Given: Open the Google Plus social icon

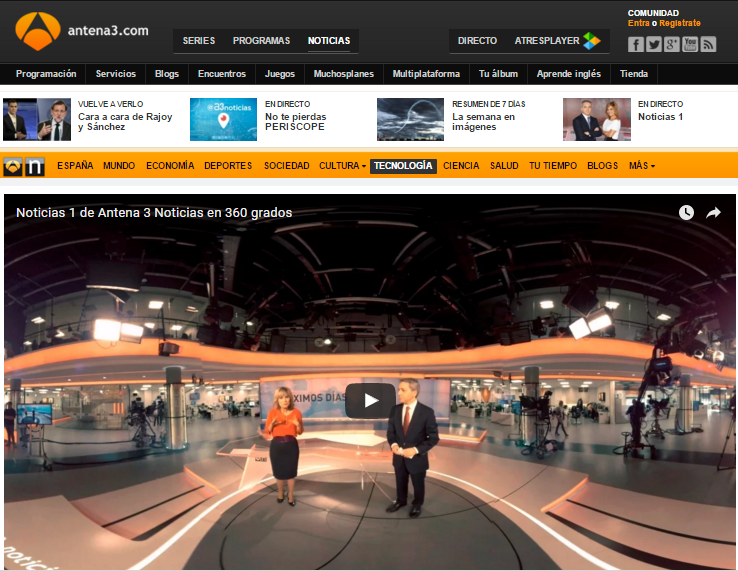Looking at the screenshot, I should click(x=672, y=44).
